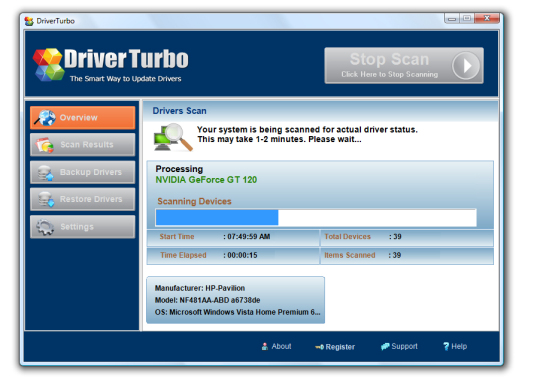Click the Time Elapsed value 00:00:15
The image size is (540, 389).
(242, 255)
